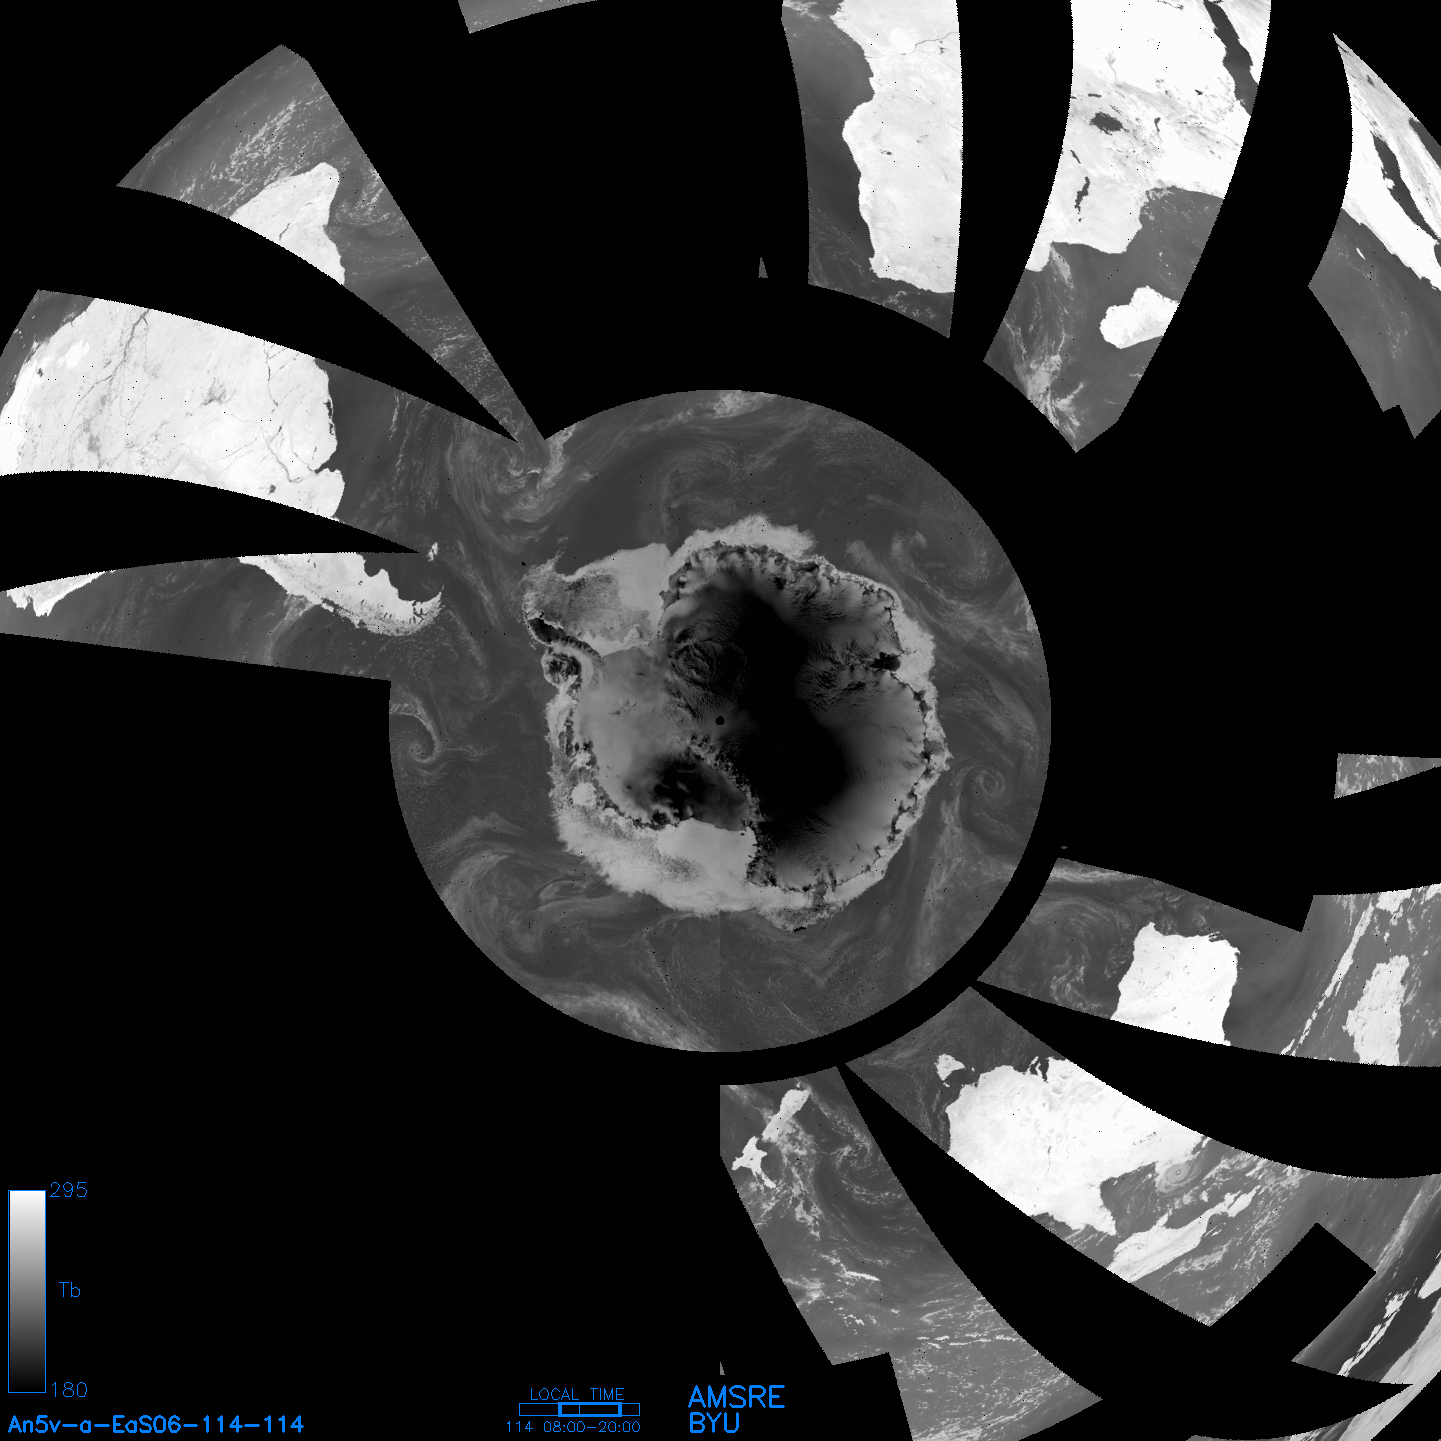The height and width of the screenshot is (1441, 1441).
Task: Click the 180 scale minimum label
Action: click(x=68, y=1390)
